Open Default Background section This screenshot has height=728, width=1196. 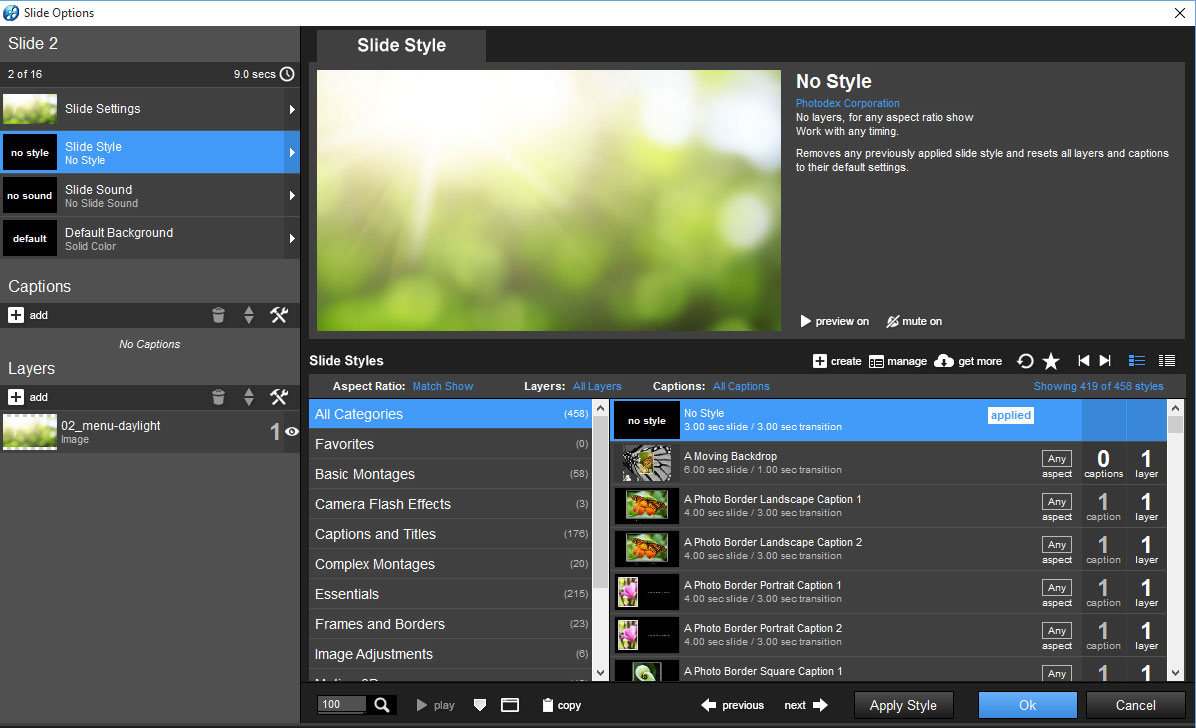pyautogui.click(x=150, y=239)
